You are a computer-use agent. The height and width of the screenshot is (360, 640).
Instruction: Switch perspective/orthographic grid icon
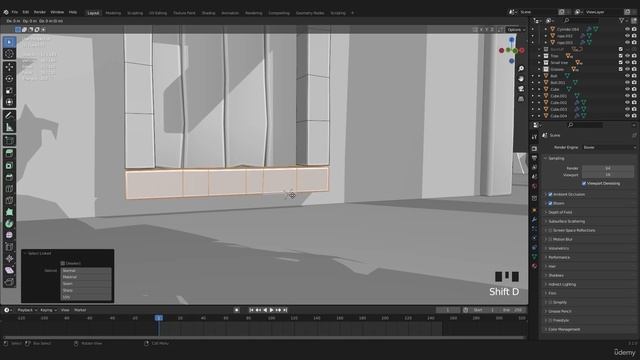[521, 99]
